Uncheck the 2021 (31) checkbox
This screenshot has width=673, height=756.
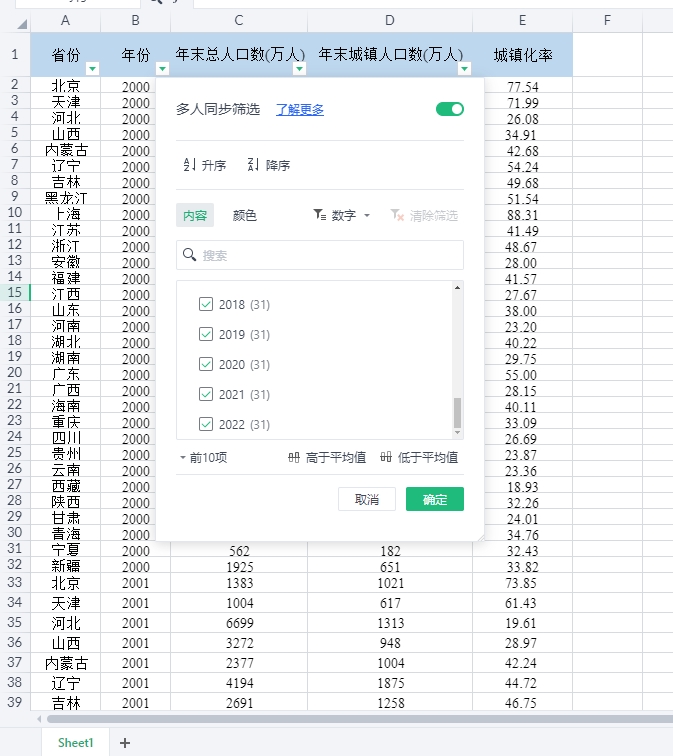[x=206, y=394]
